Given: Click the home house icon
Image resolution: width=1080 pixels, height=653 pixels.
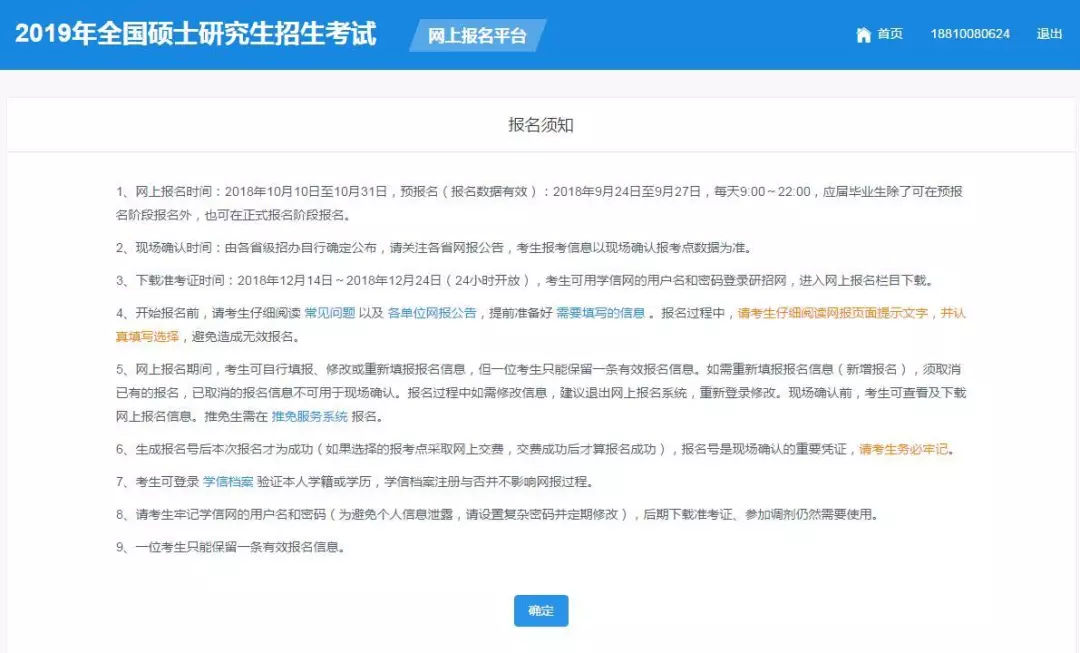Looking at the screenshot, I should click(863, 35).
